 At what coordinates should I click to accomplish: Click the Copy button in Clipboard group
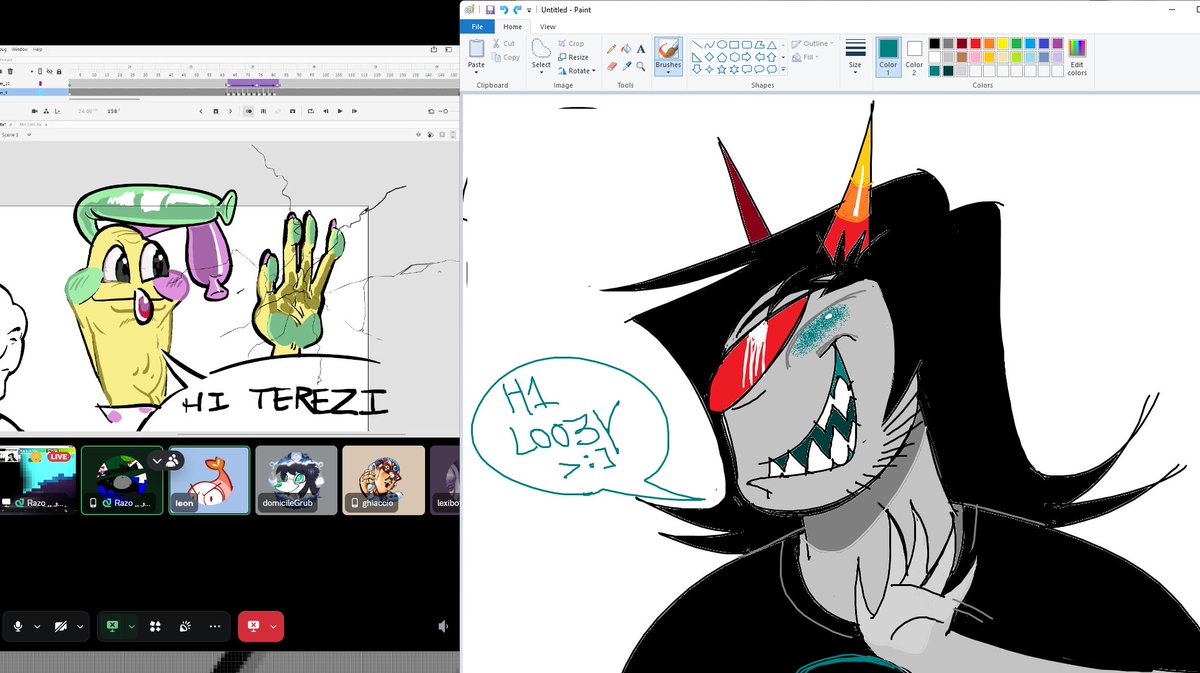505,57
